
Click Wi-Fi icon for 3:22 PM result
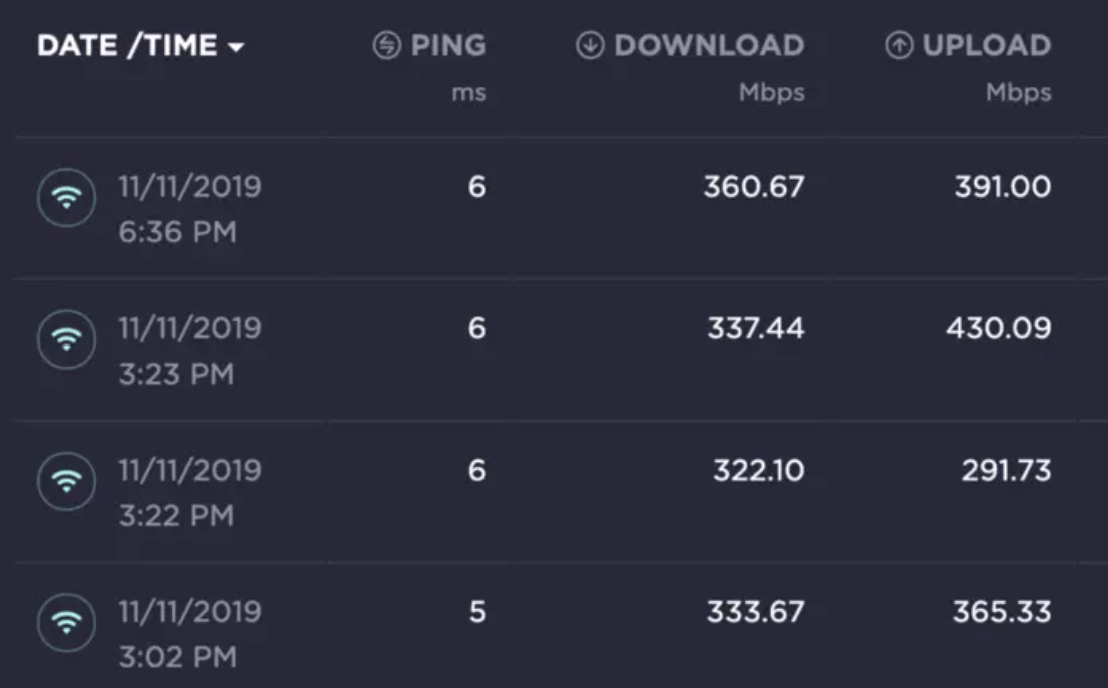tap(66, 483)
